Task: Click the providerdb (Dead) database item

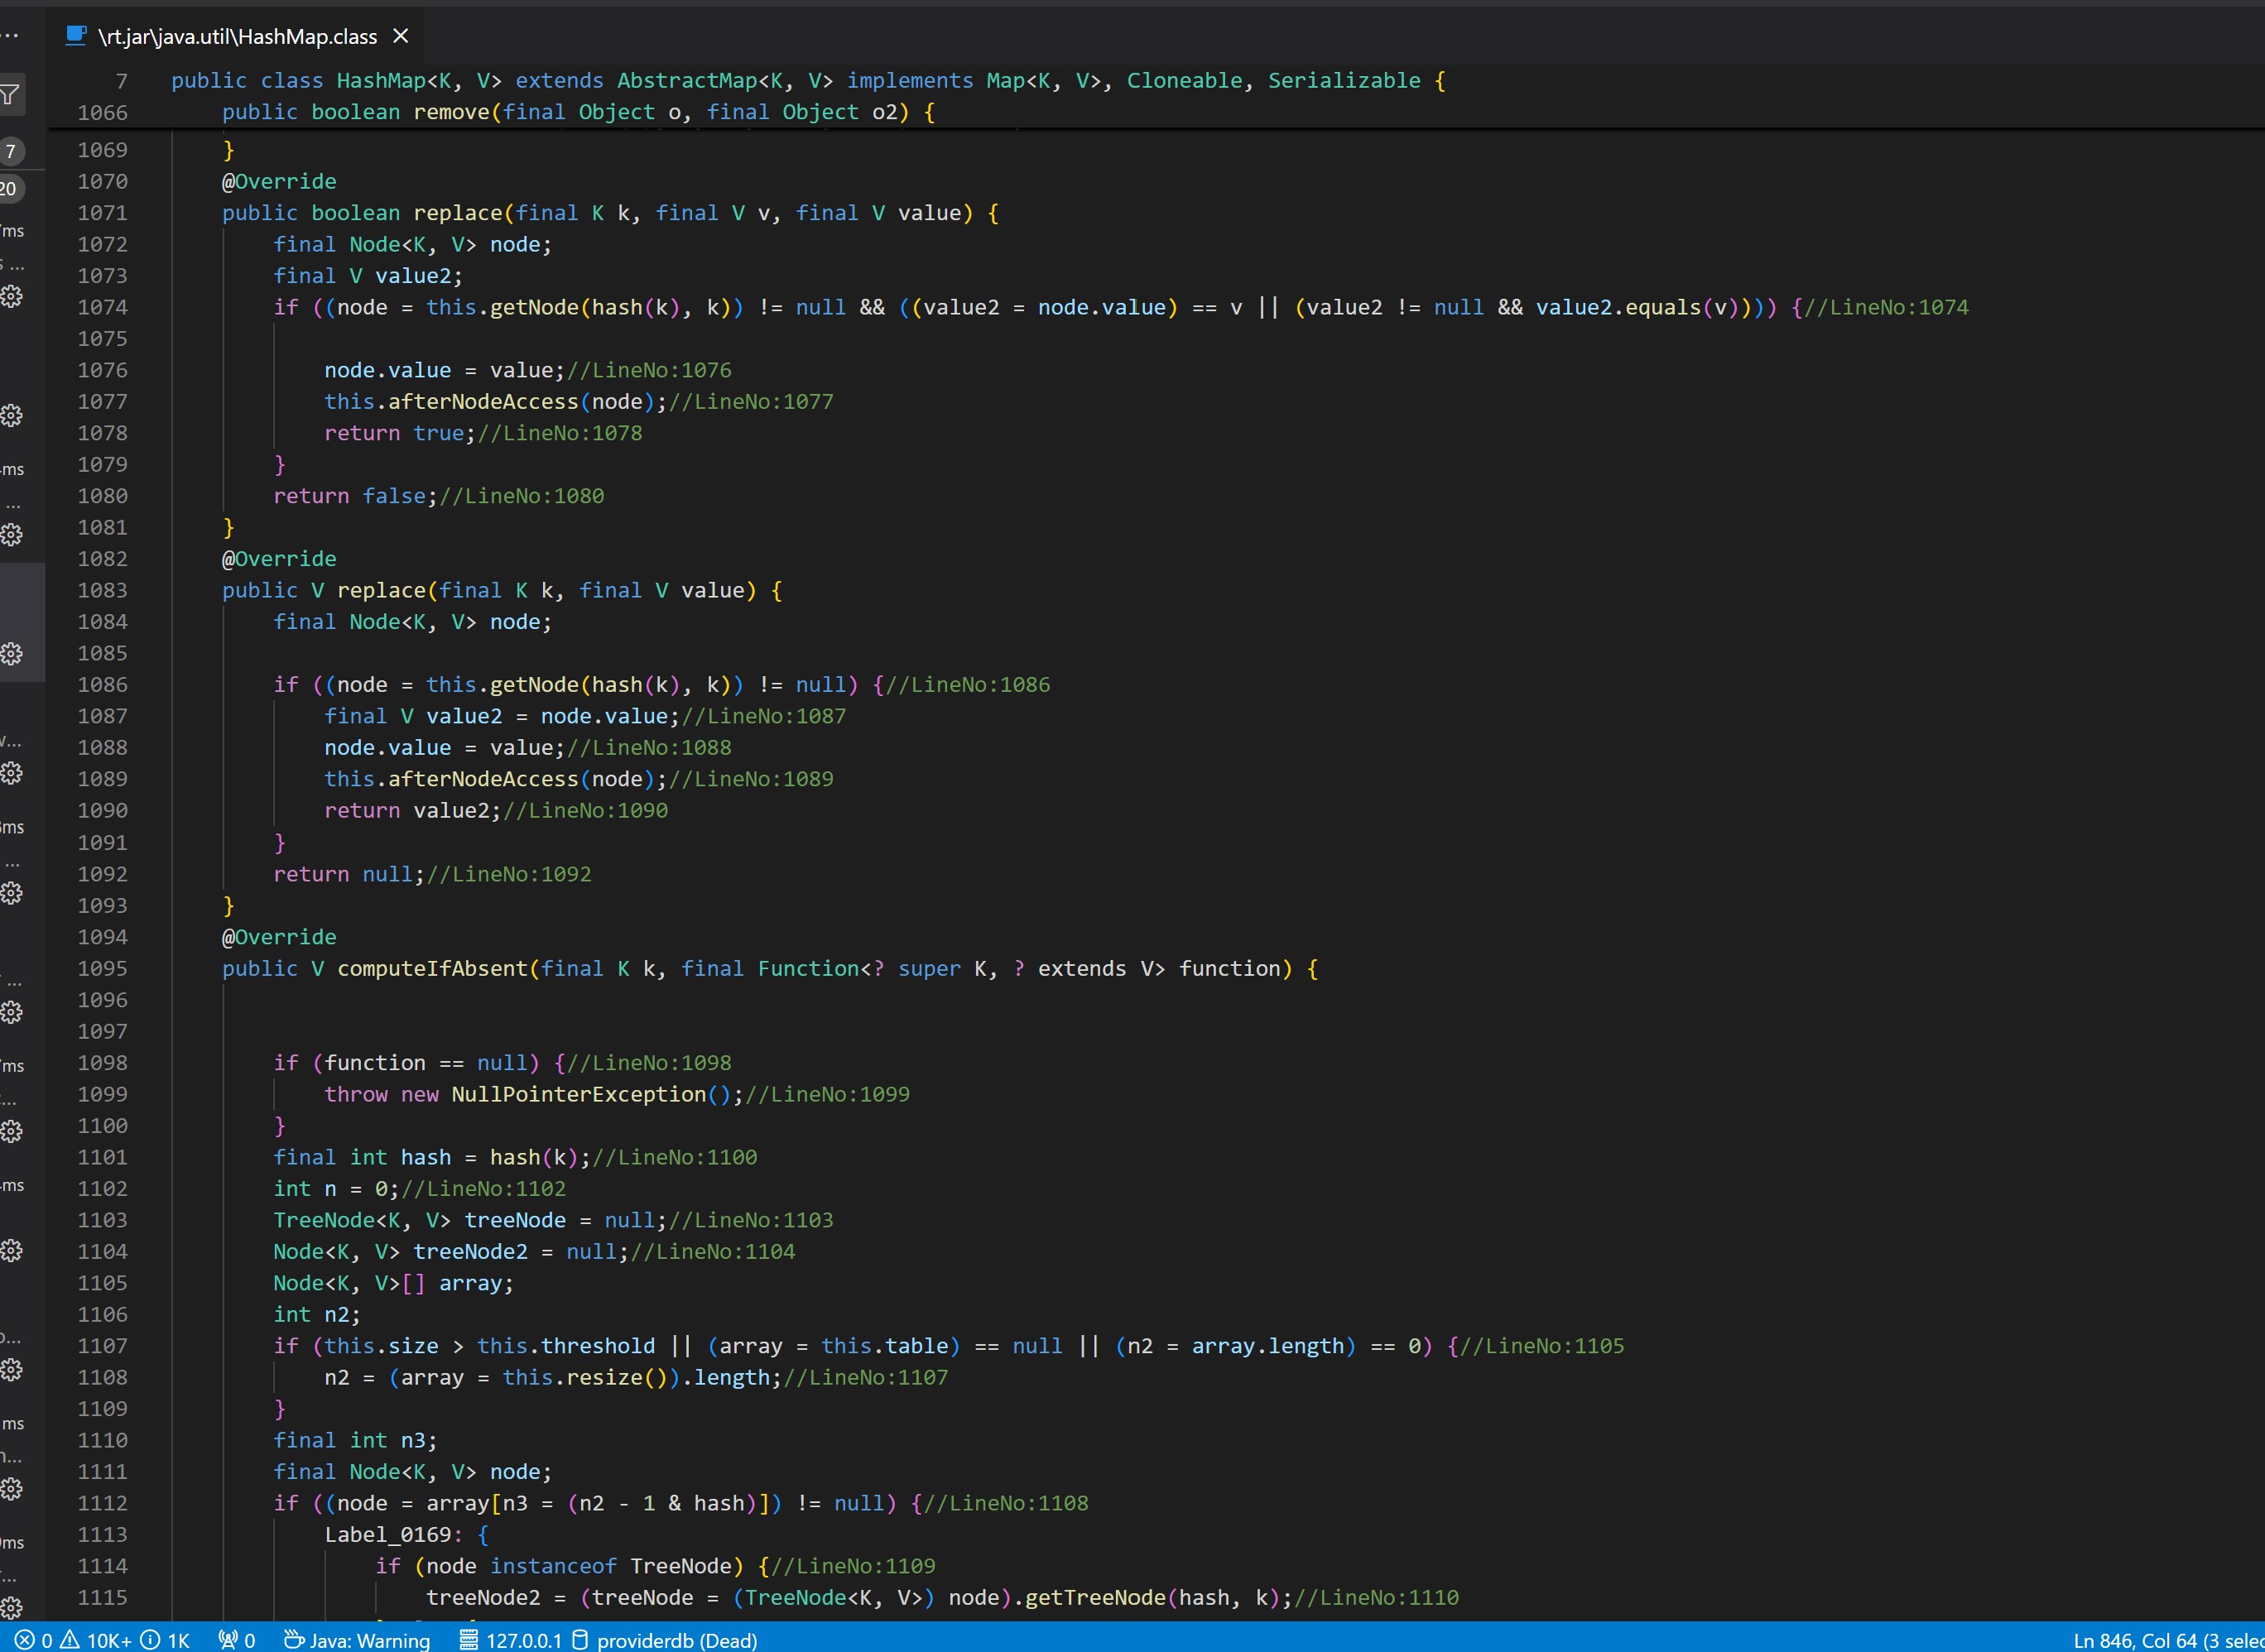Action: coord(665,1640)
